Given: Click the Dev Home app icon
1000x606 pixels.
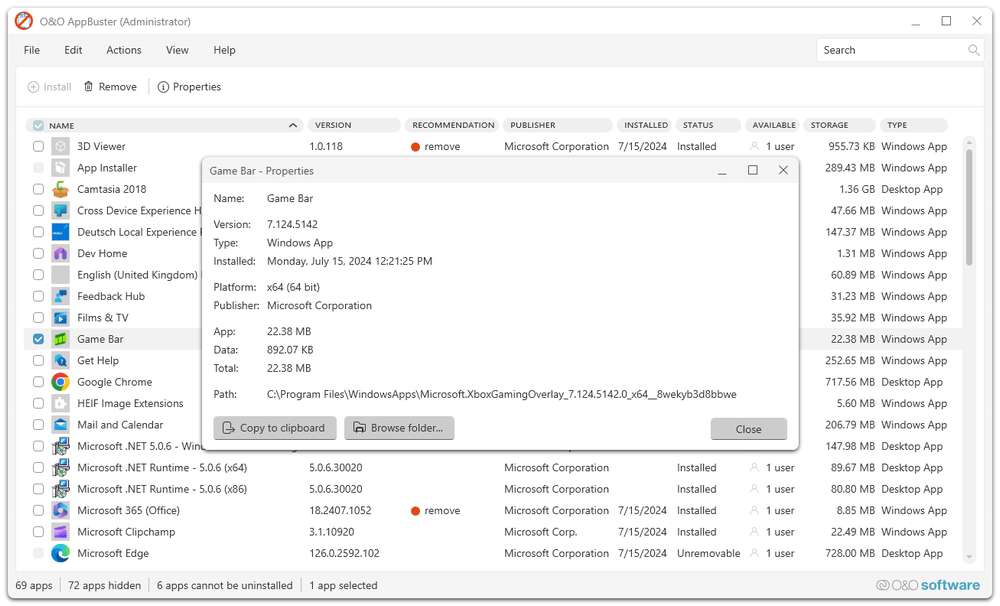Looking at the screenshot, I should pyautogui.click(x=60, y=253).
